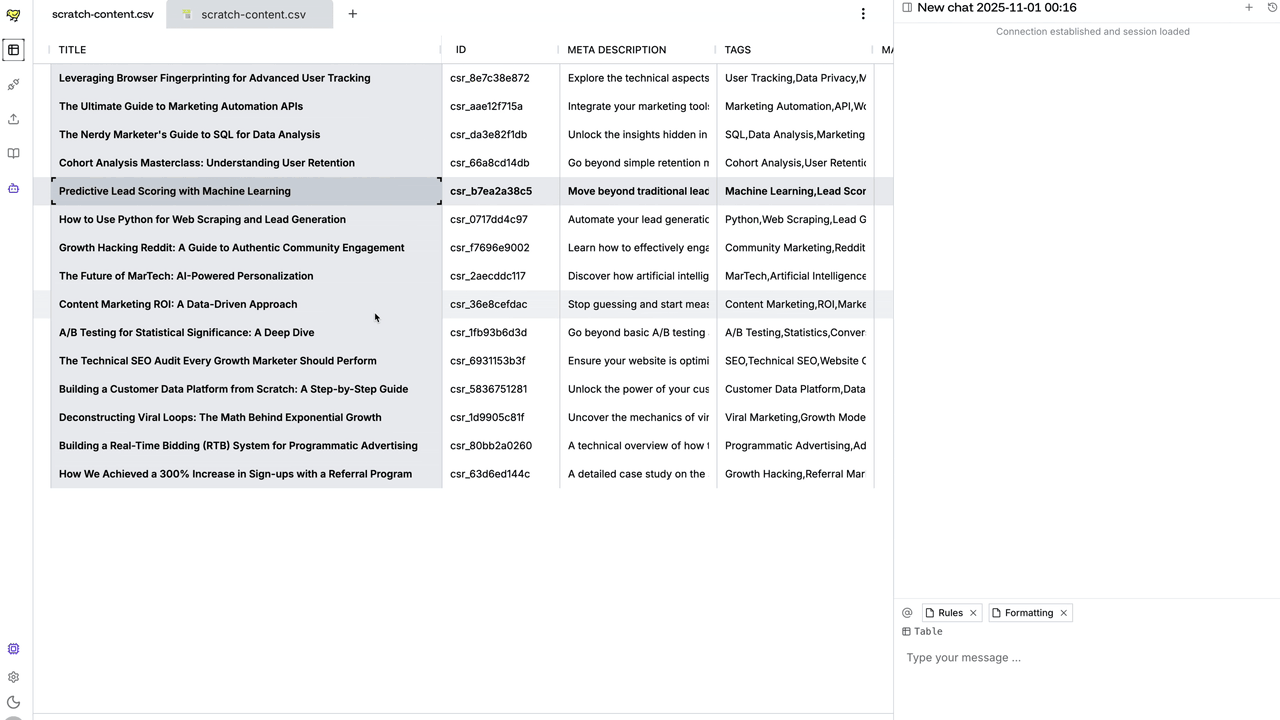The height and width of the screenshot is (720, 1280).
Task: Open the settings gear in the sidebar
Action: (x=13, y=676)
